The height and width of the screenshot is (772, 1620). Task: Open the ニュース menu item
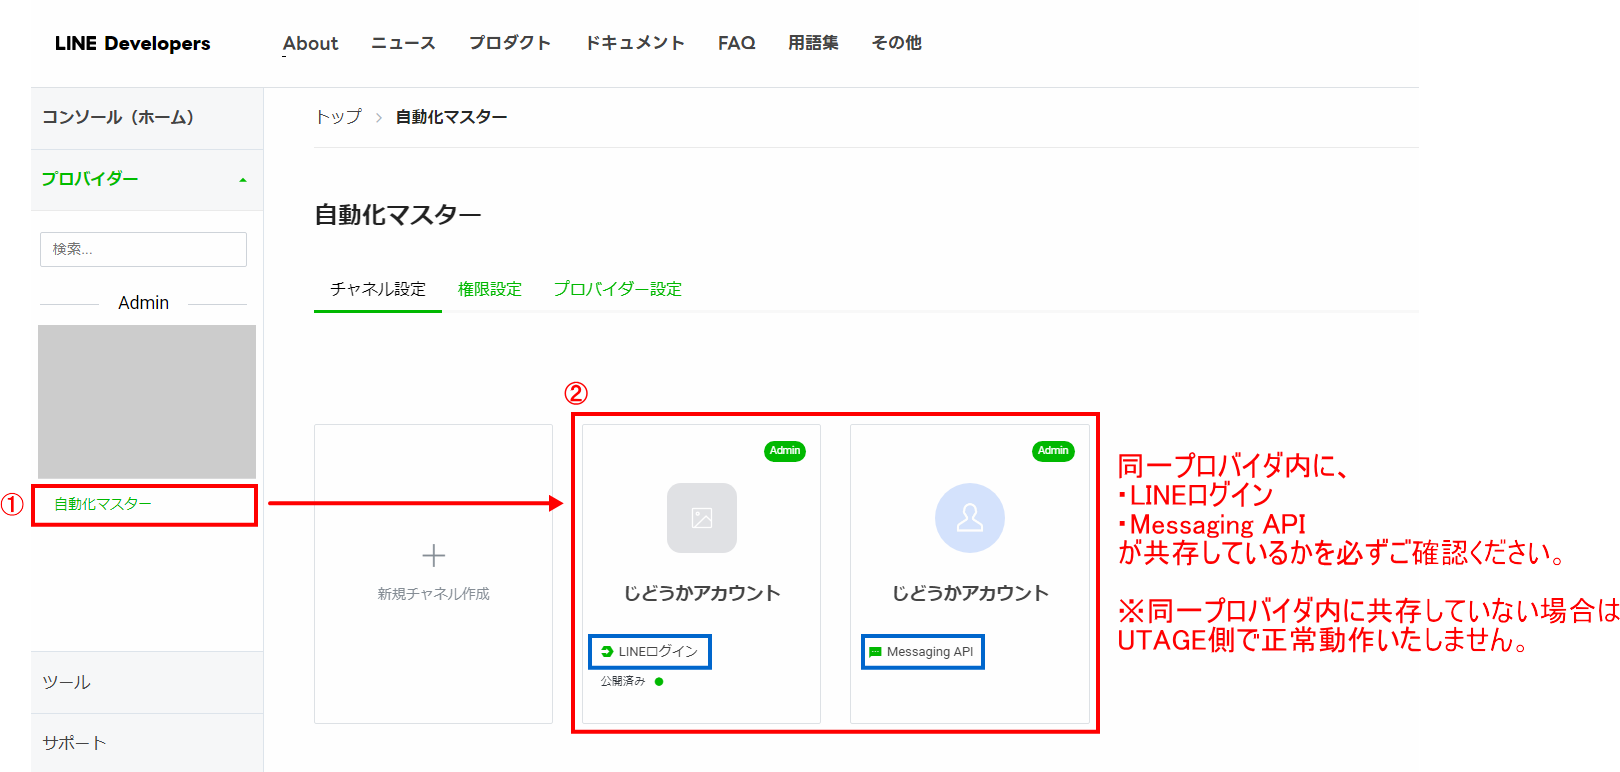[403, 43]
